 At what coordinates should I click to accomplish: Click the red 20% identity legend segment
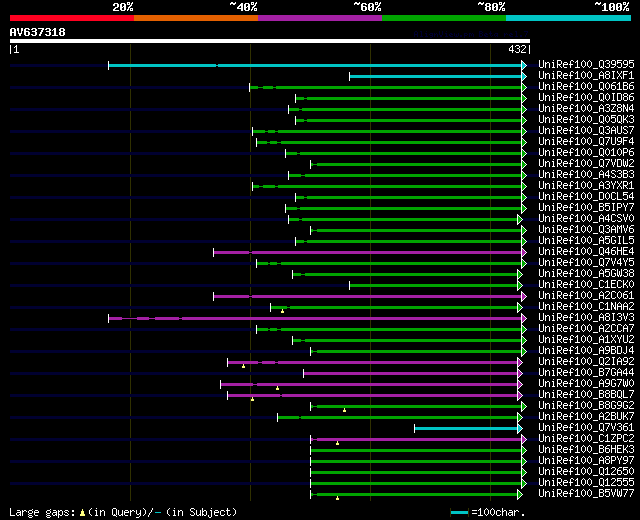pyautogui.click(x=72, y=18)
